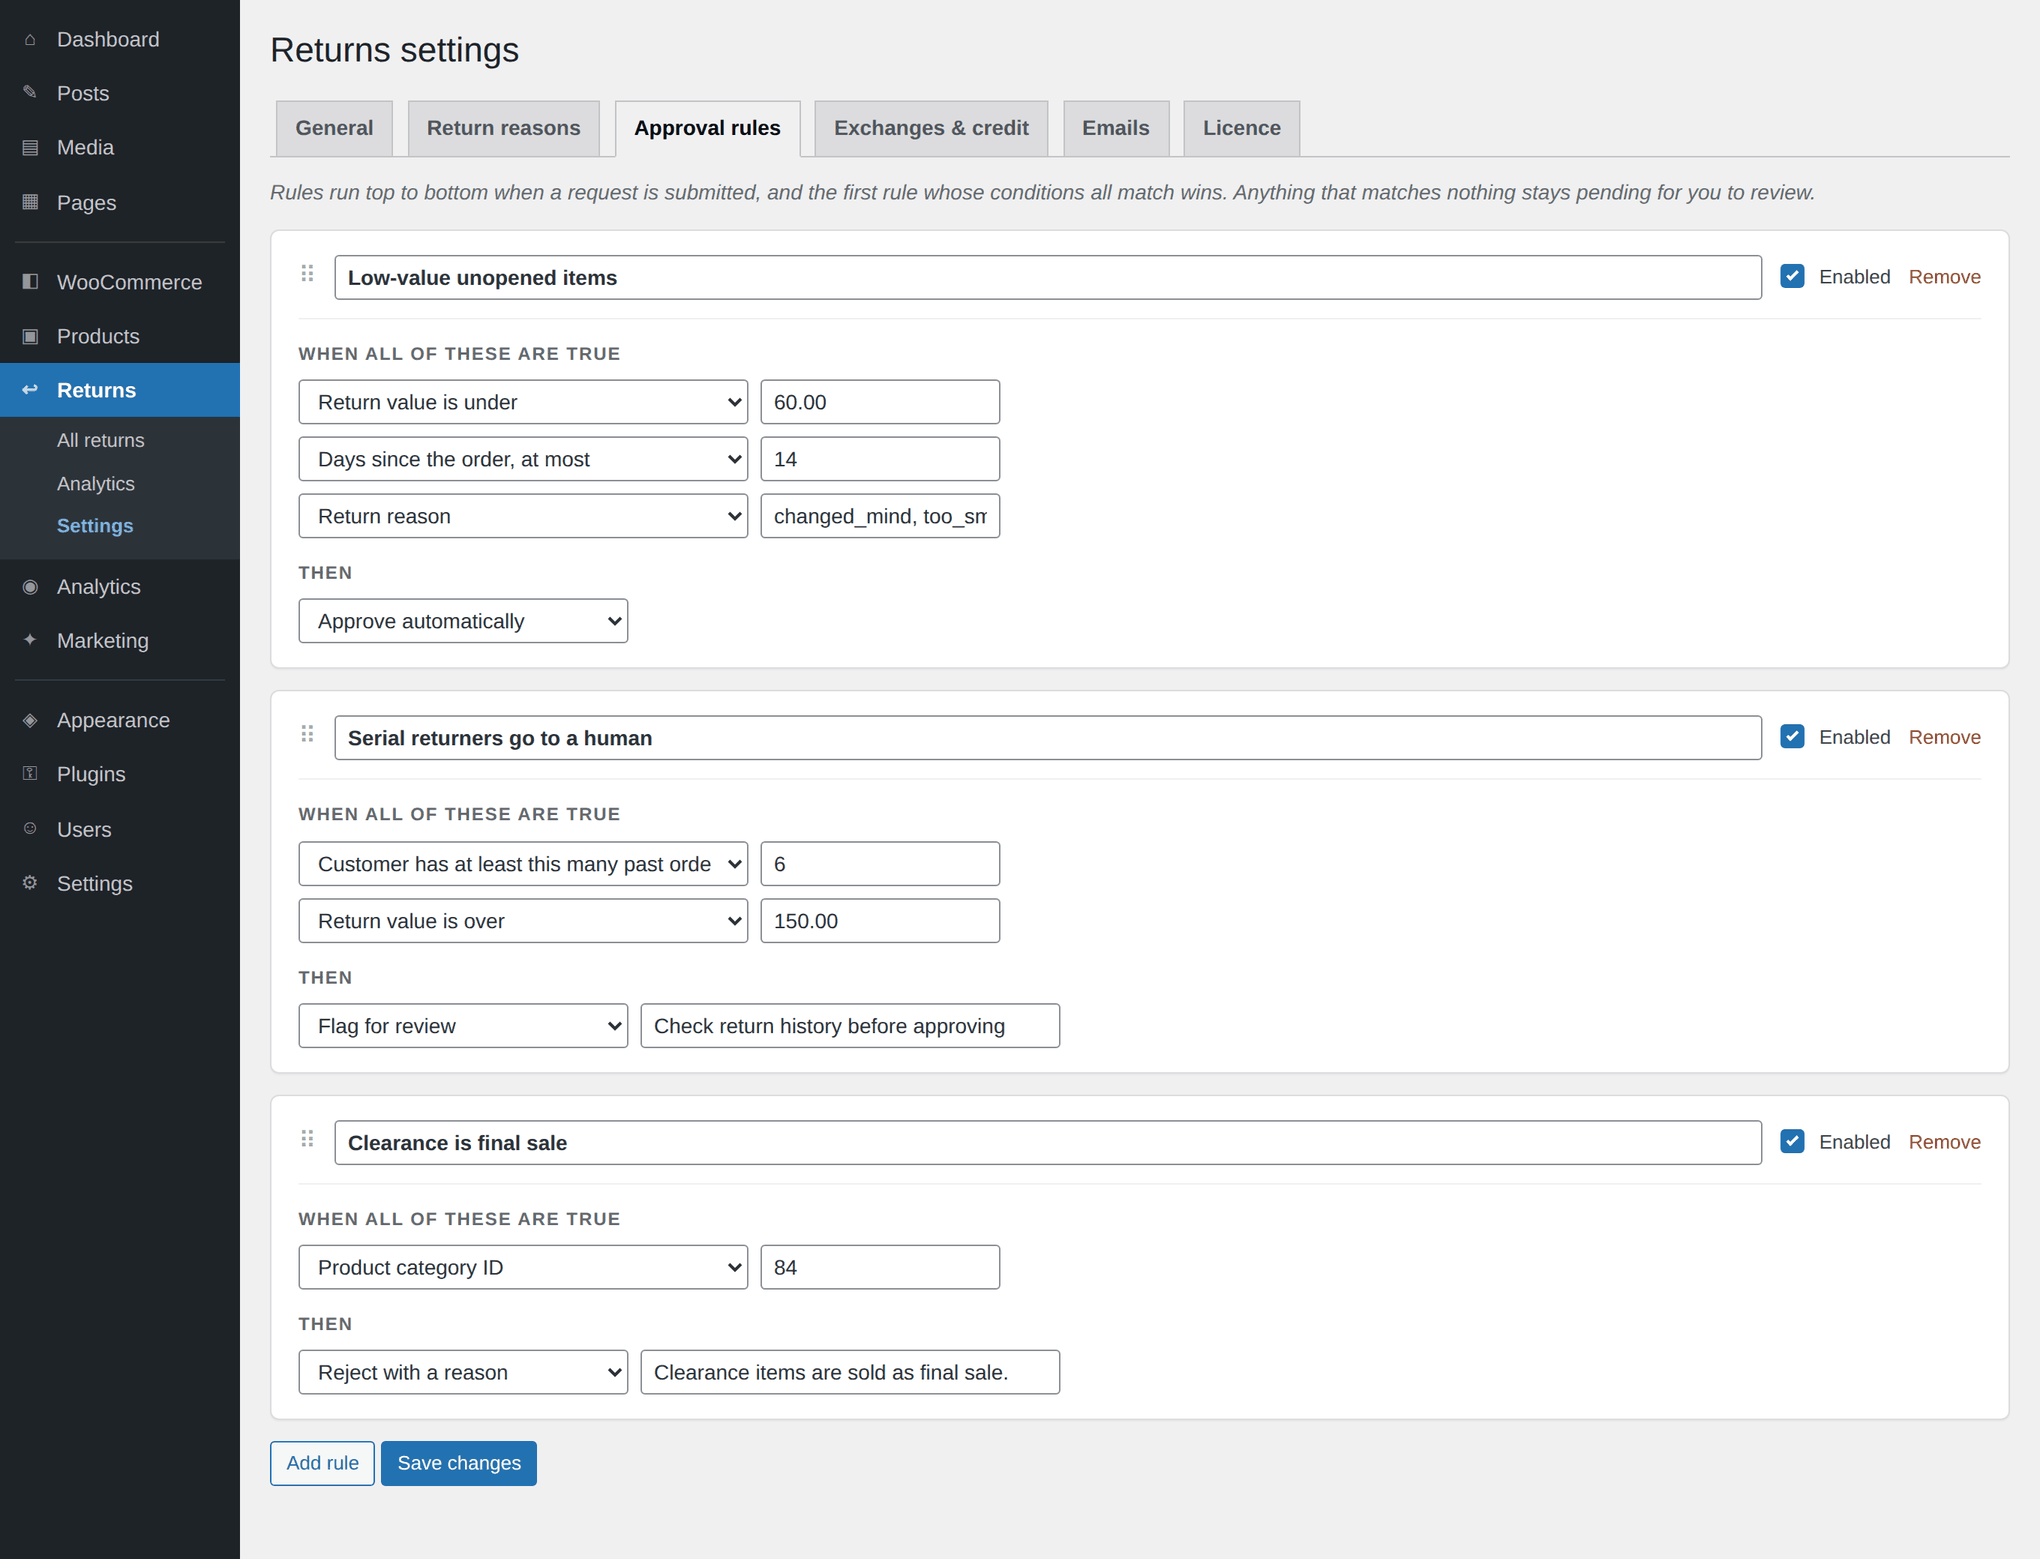This screenshot has height=1559, width=2040.
Task: Toggle Enabled for Clearance is final sale
Action: [1792, 1142]
